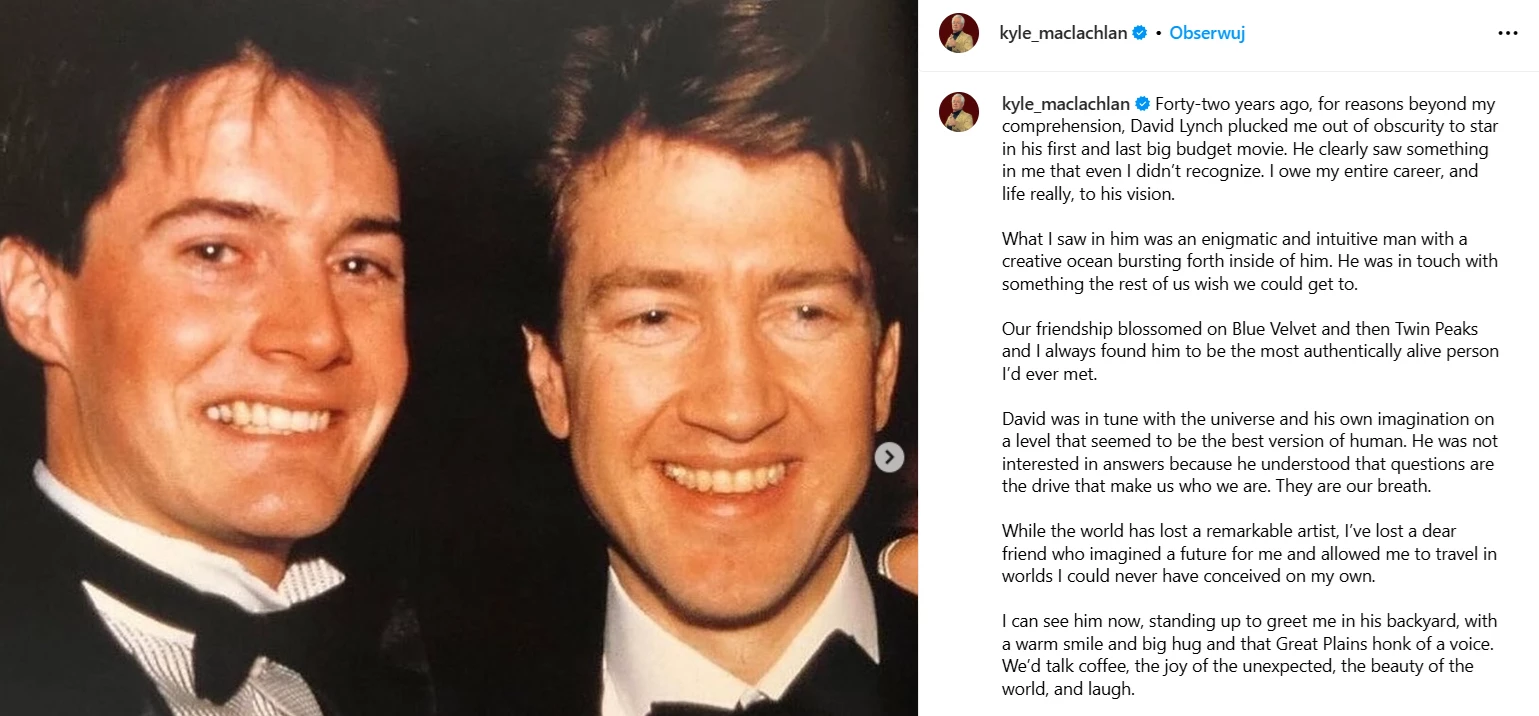The image size is (1539, 716).
Task: Click the "I can see him now" paragraph
Action: click(1250, 655)
